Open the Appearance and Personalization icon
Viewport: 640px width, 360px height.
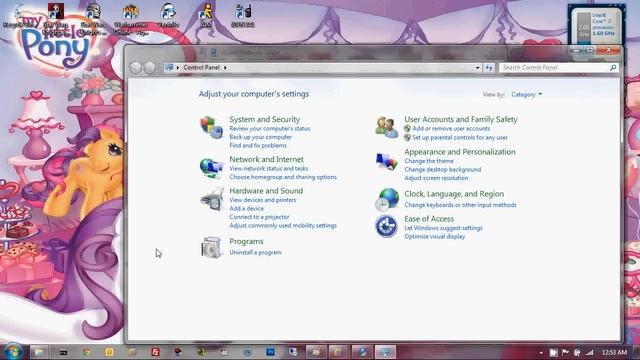click(x=387, y=162)
